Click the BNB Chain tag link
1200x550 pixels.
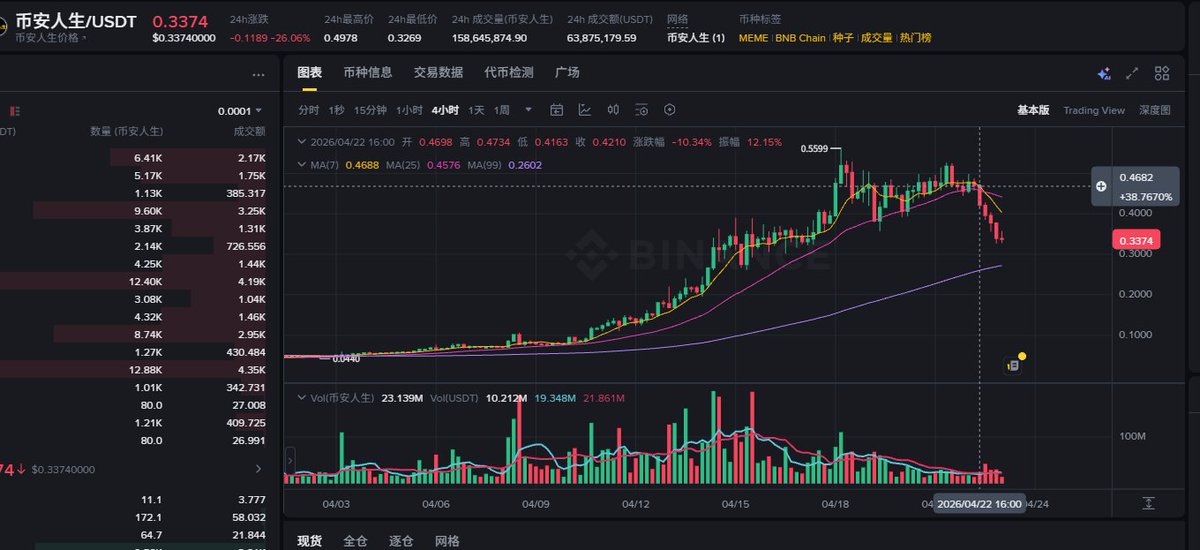coord(800,38)
